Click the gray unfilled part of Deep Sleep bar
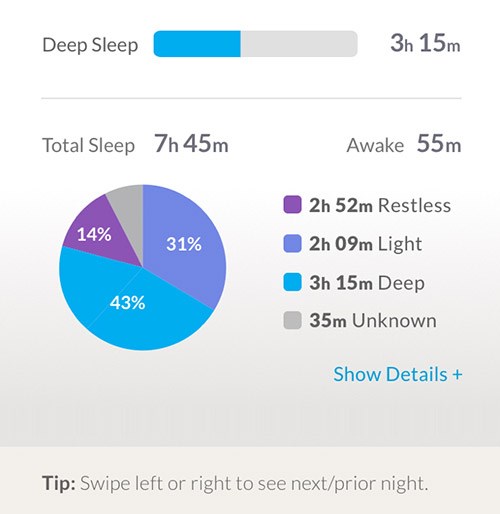This screenshot has height=514, width=500. [299, 44]
